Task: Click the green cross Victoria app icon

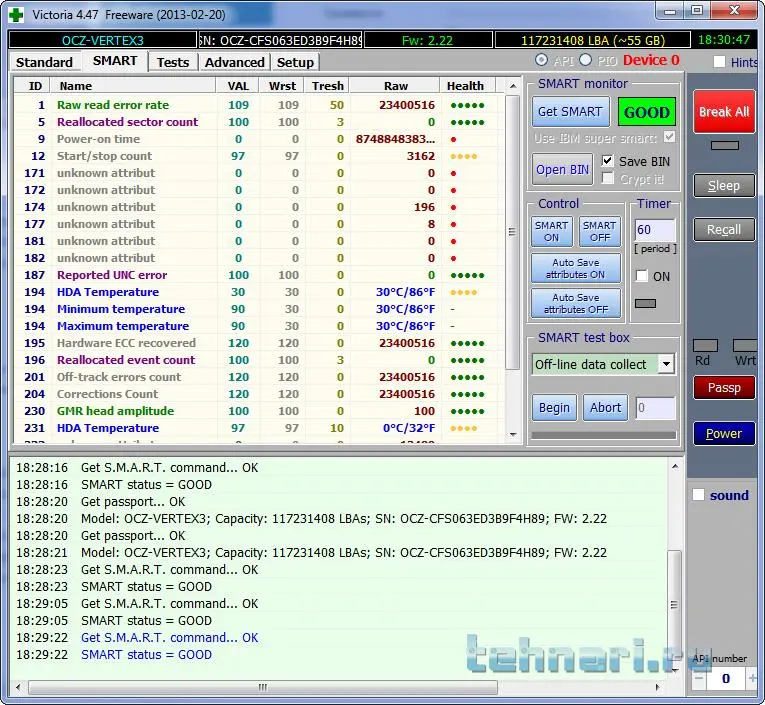Action: [x=16, y=15]
